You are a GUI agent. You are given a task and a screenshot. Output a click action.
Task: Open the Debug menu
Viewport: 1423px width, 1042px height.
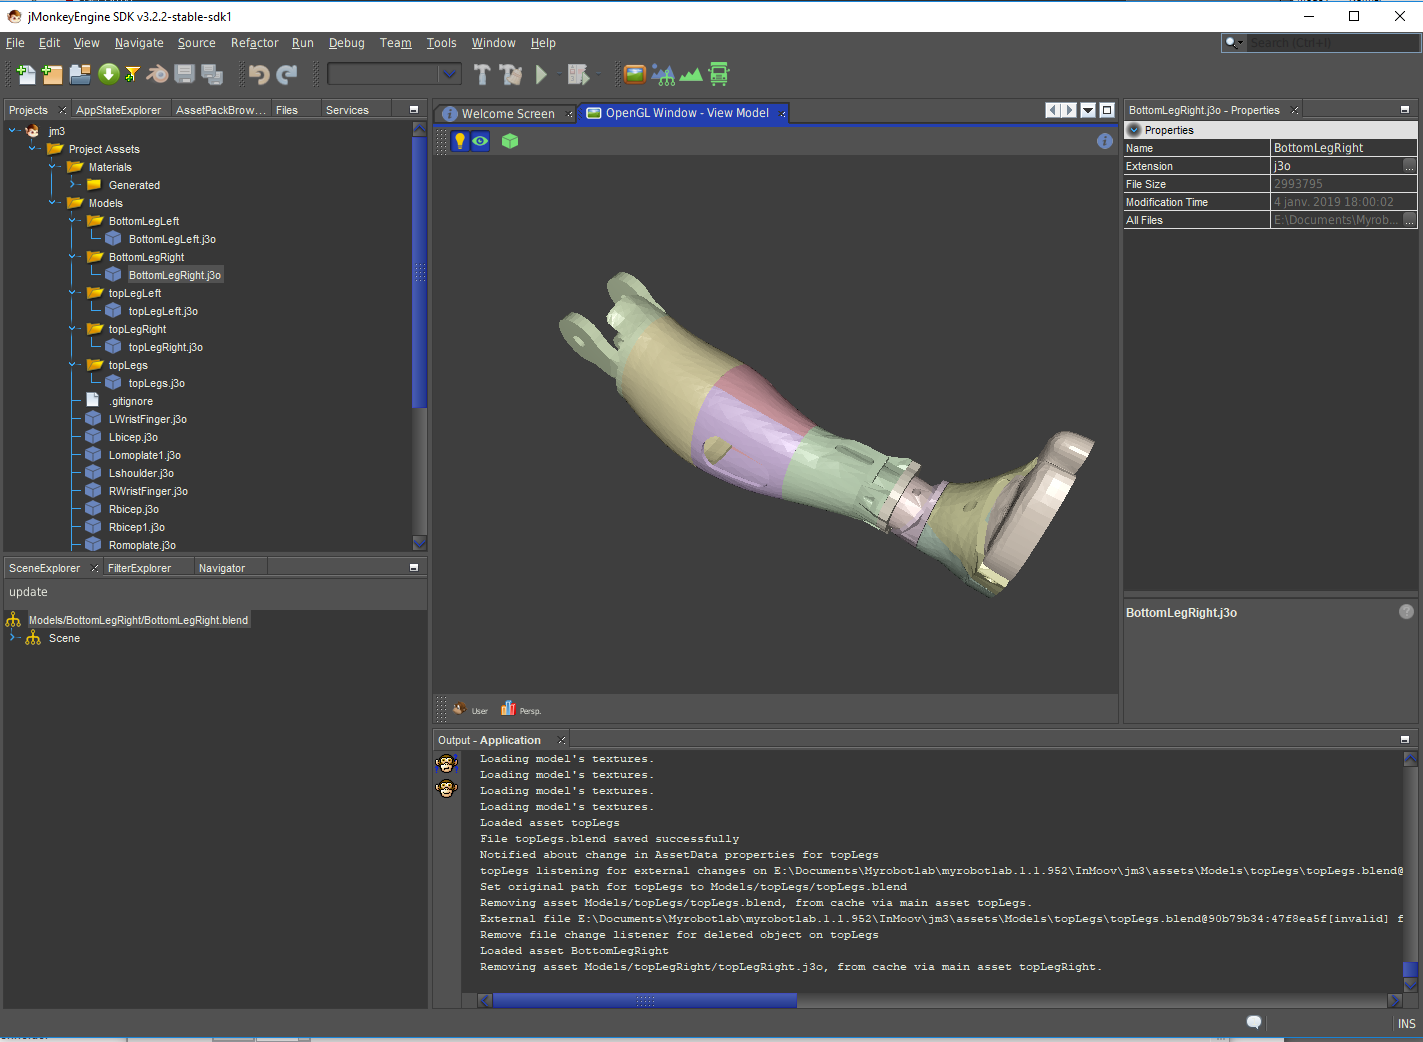click(346, 43)
